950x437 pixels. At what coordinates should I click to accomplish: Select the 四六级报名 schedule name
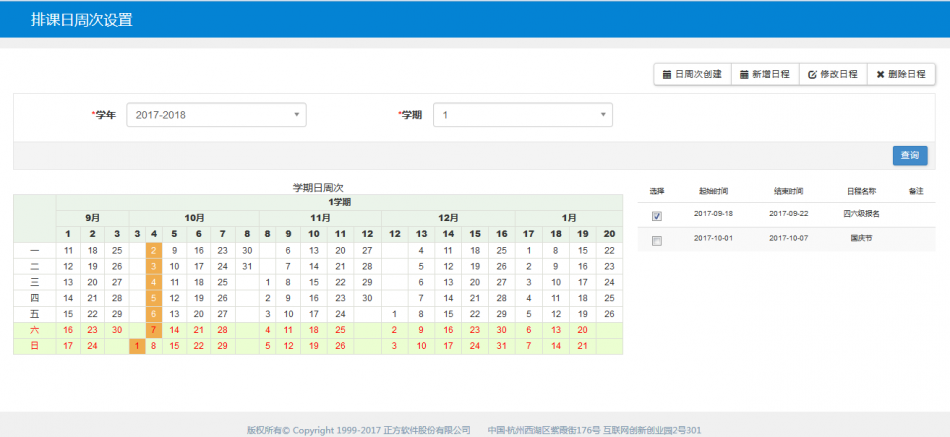pos(860,214)
